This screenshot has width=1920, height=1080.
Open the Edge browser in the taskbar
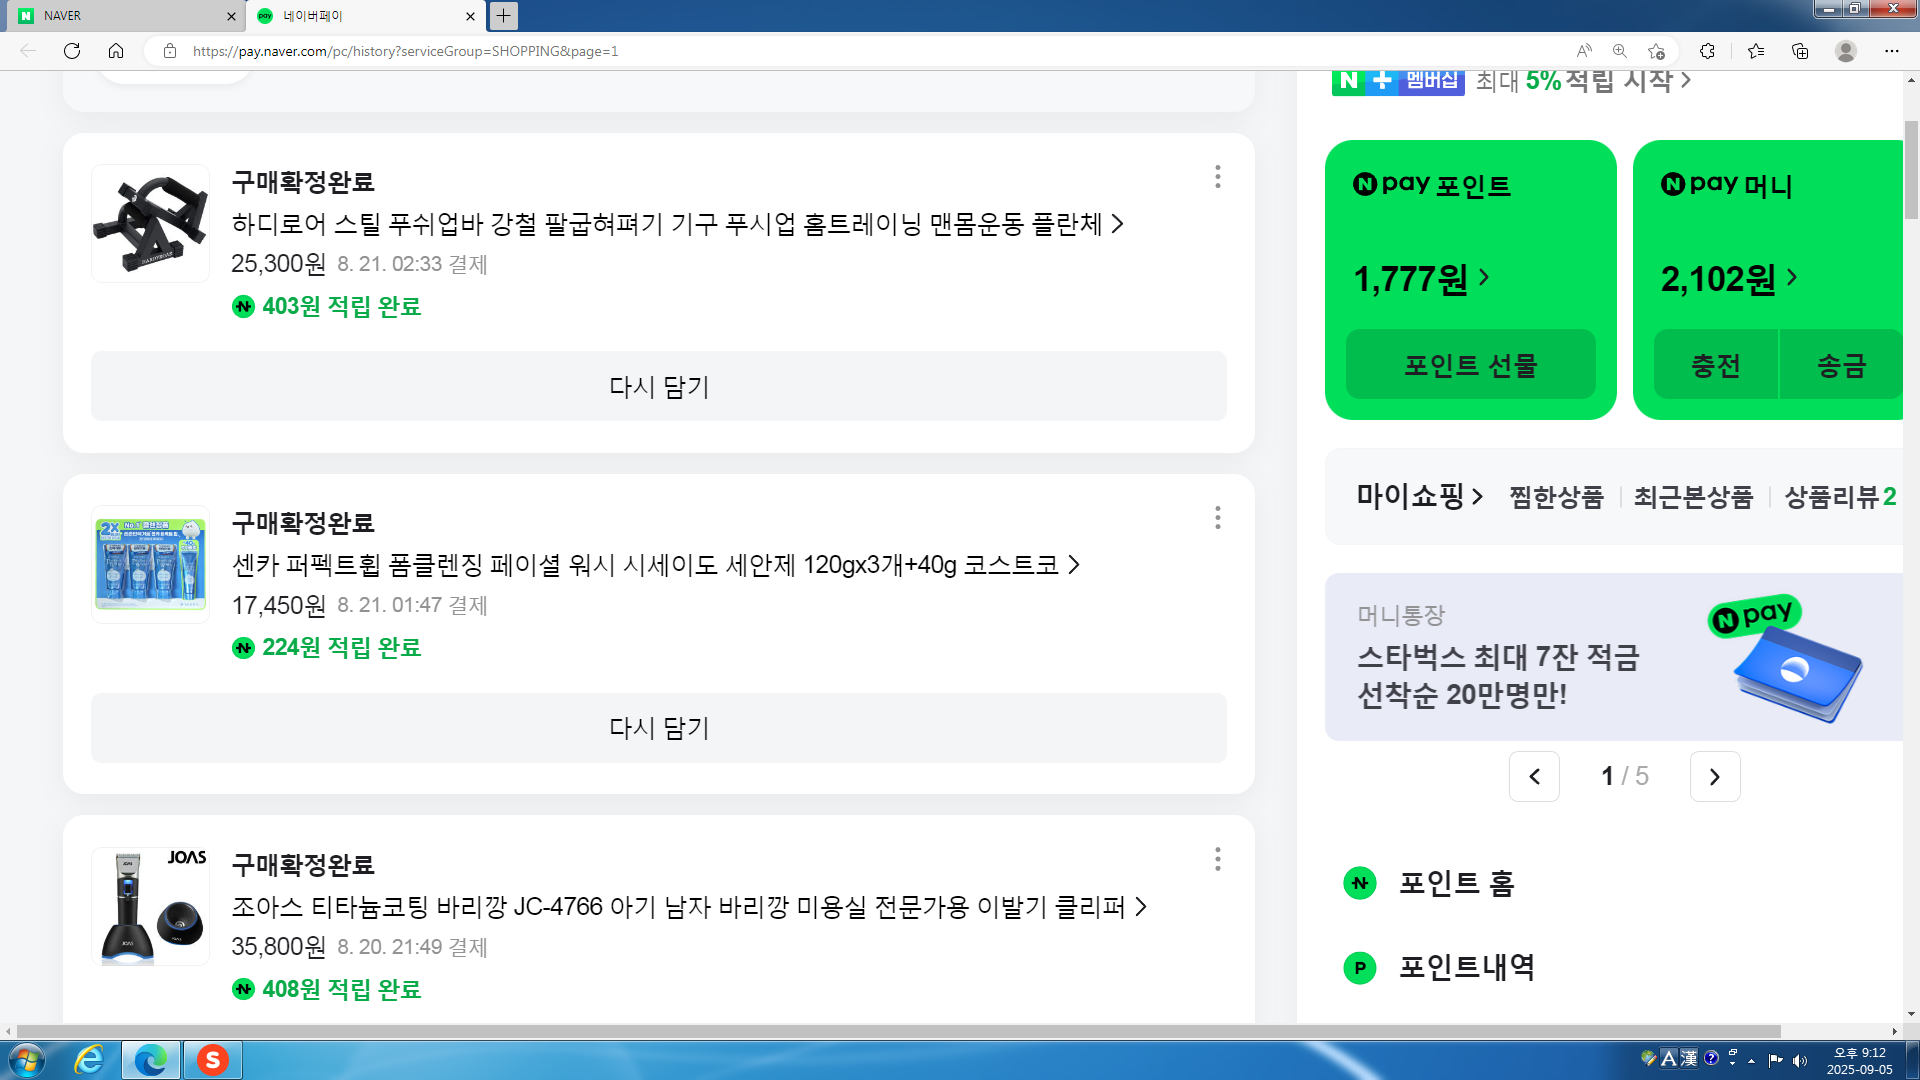pyautogui.click(x=151, y=1060)
